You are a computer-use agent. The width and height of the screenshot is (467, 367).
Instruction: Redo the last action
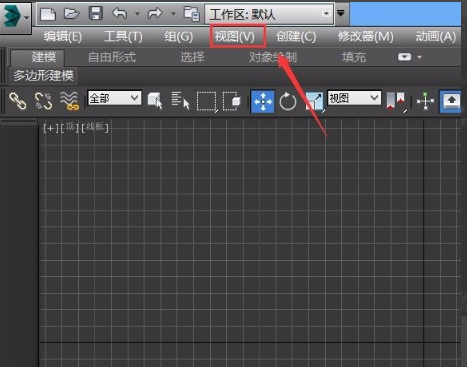coord(155,14)
